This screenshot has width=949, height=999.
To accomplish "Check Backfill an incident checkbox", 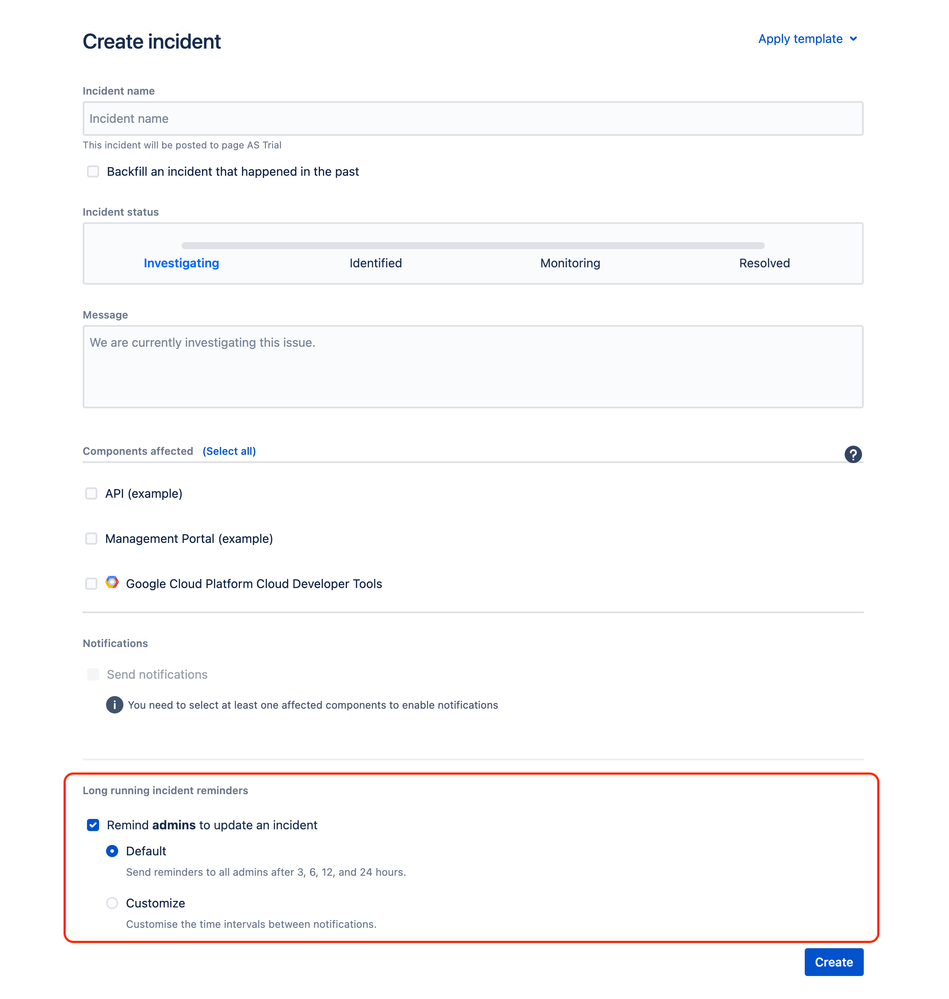I will 93,171.
